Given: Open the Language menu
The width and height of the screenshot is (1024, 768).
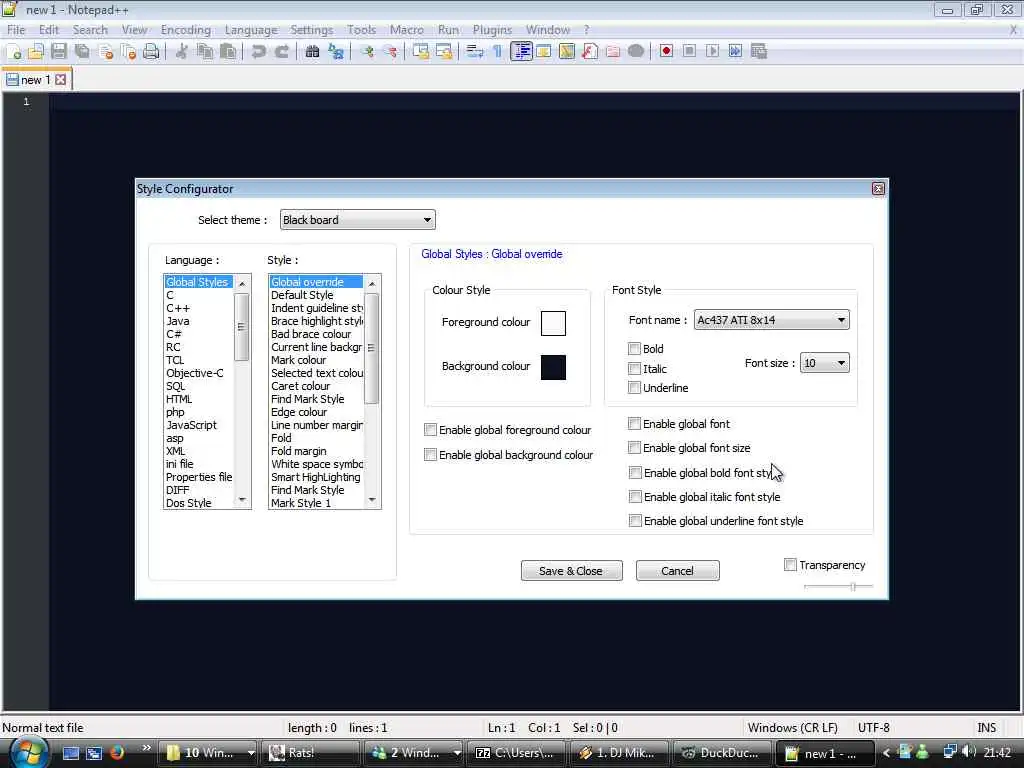Looking at the screenshot, I should coord(251,30).
